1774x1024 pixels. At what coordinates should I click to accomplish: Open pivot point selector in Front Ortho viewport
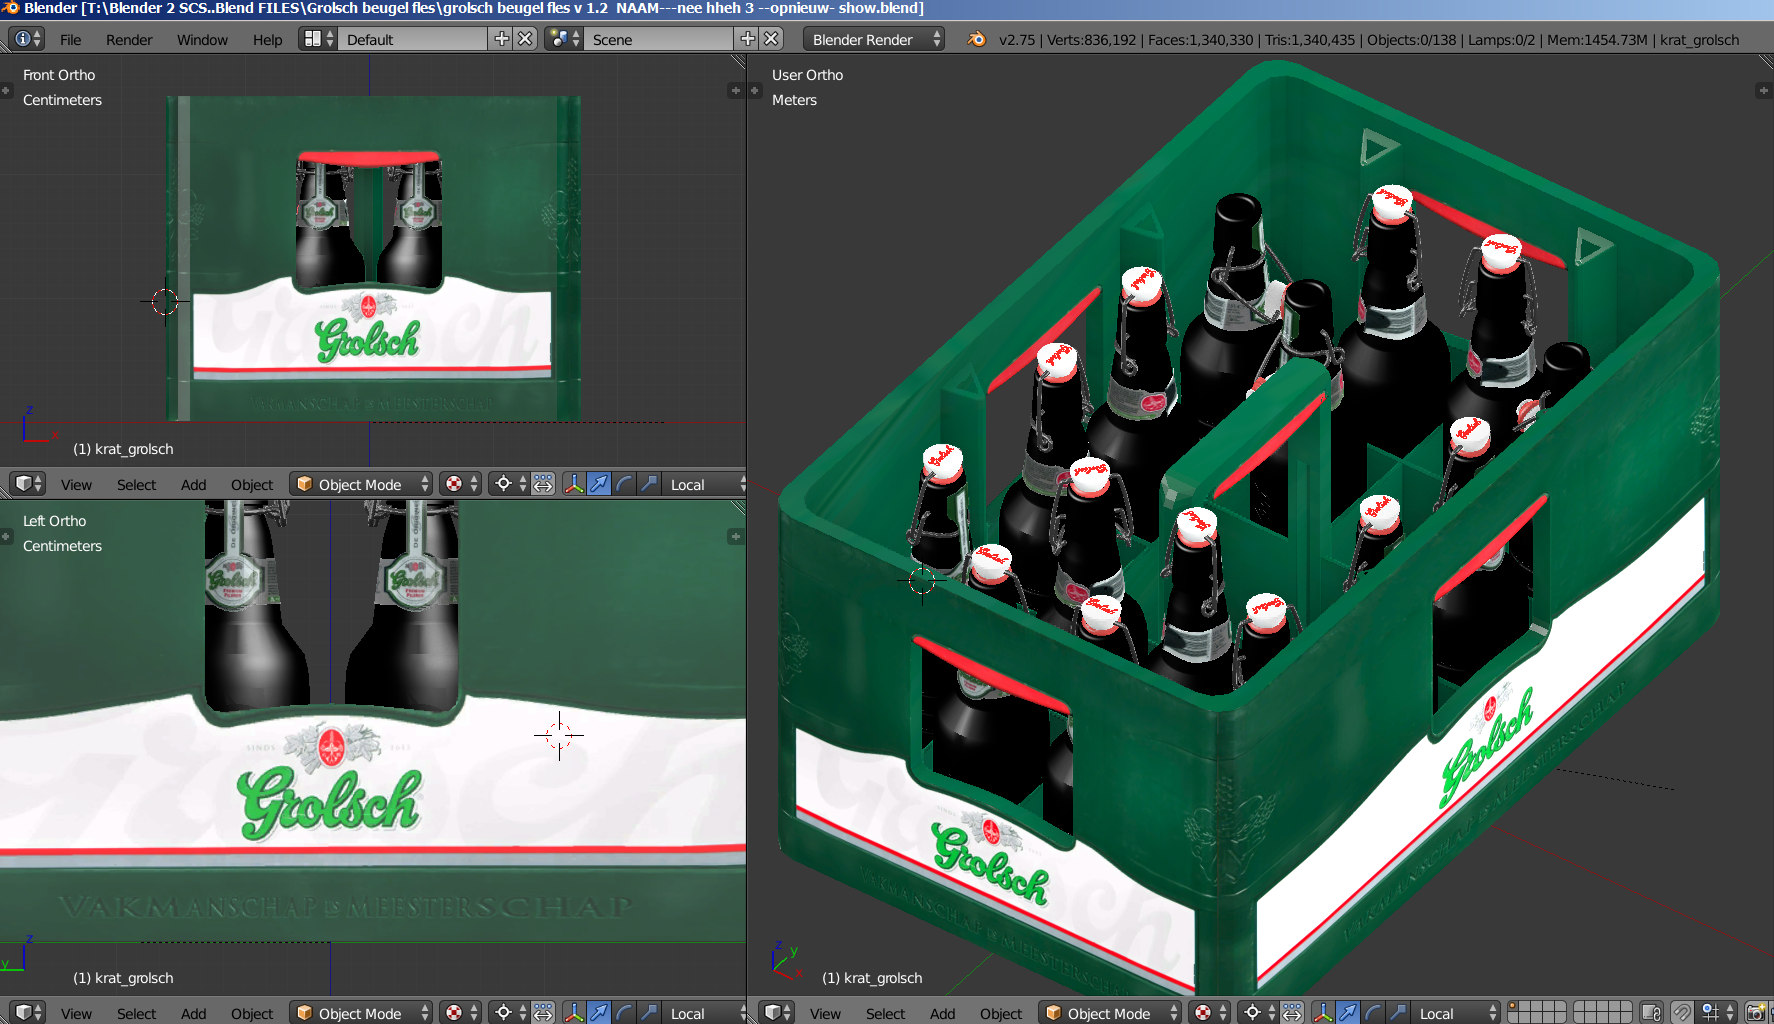pyautogui.click(x=510, y=484)
